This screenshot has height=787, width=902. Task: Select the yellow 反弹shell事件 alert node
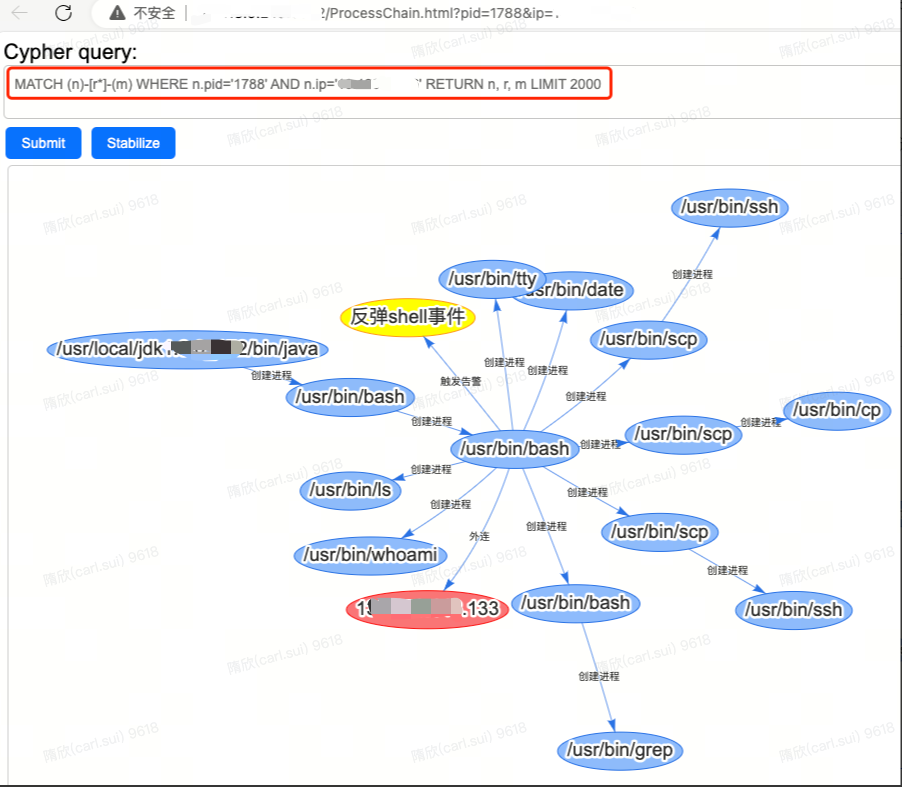pyautogui.click(x=407, y=317)
